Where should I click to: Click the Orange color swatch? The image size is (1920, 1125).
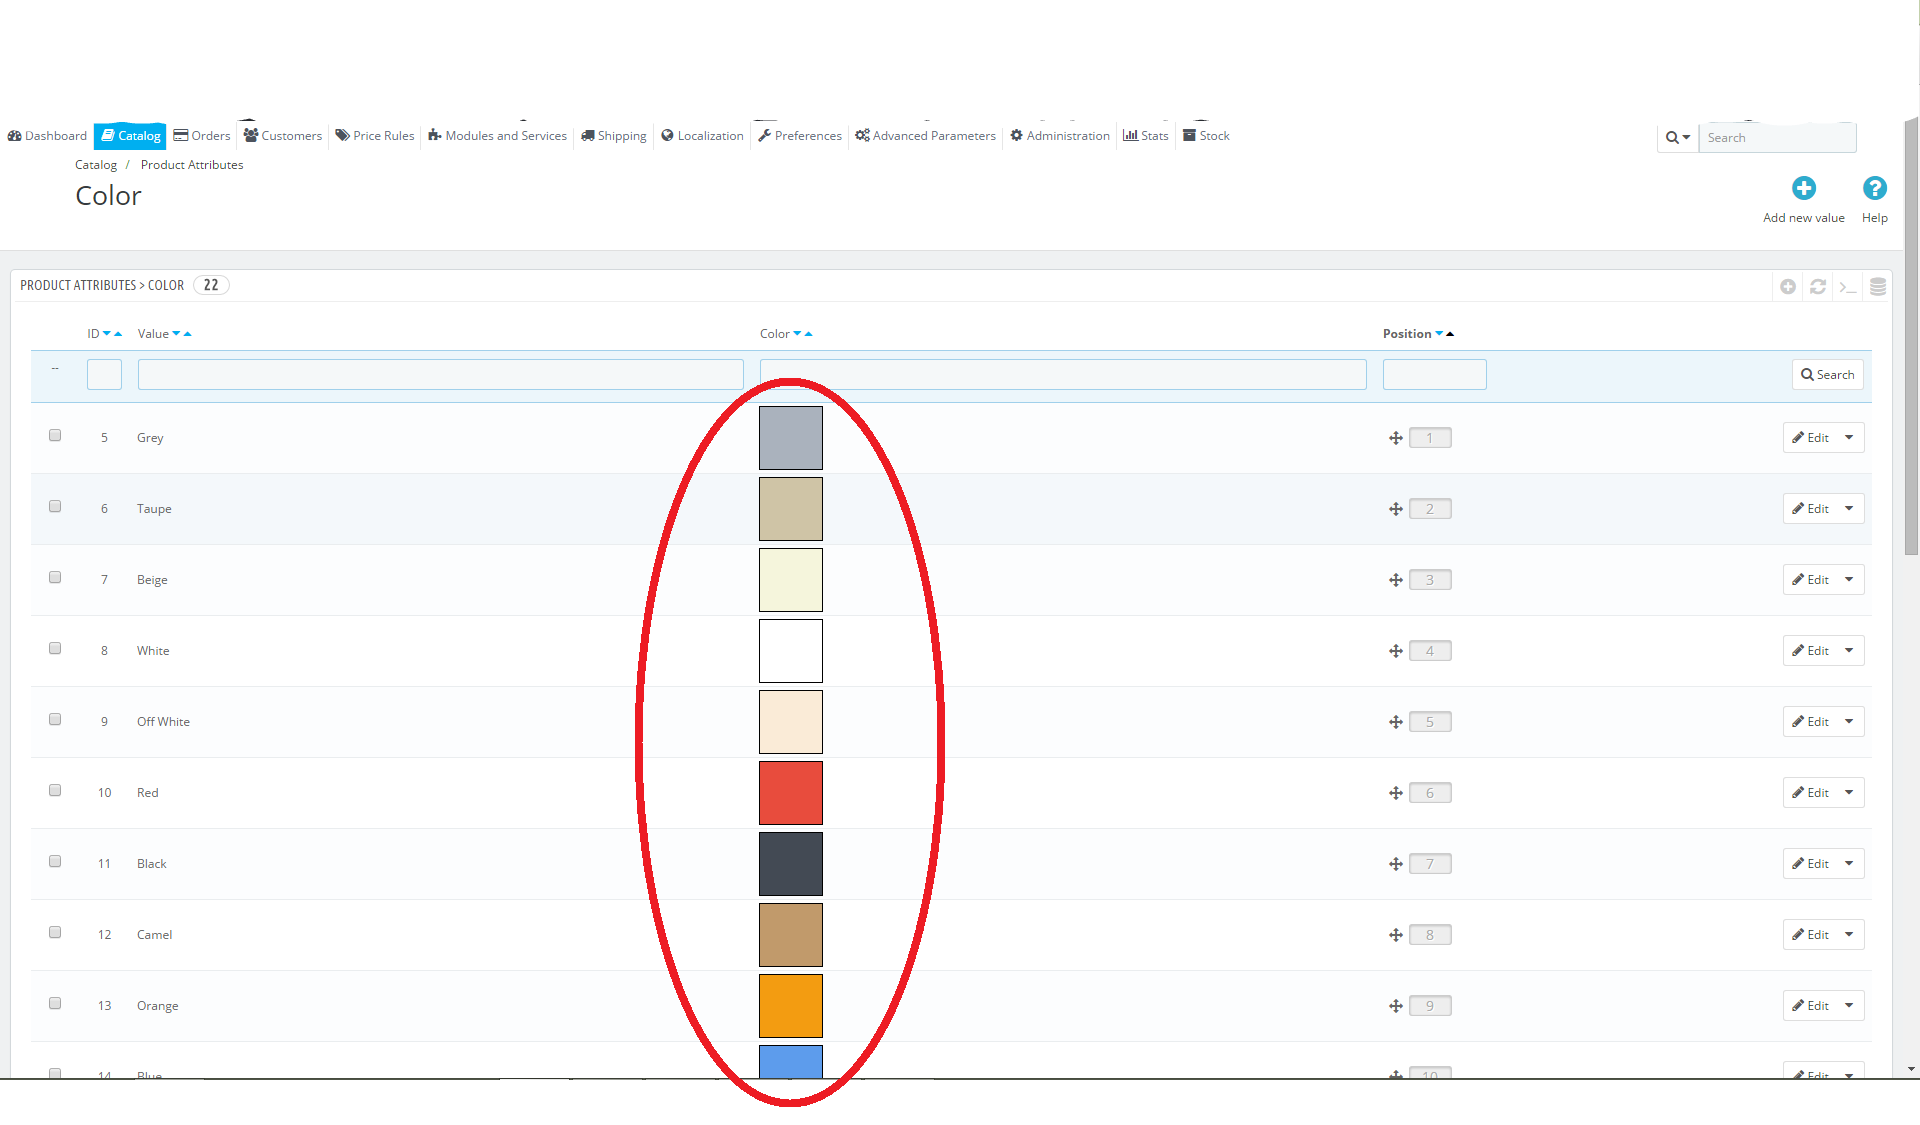coord(790,1006)
